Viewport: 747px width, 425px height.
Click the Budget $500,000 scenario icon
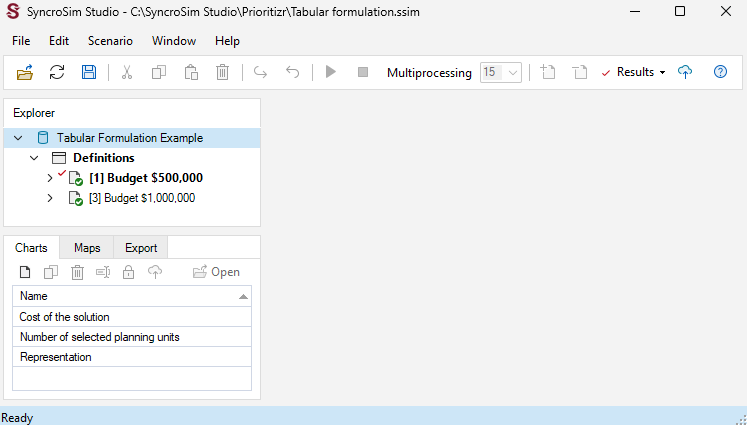coord(76,179)
